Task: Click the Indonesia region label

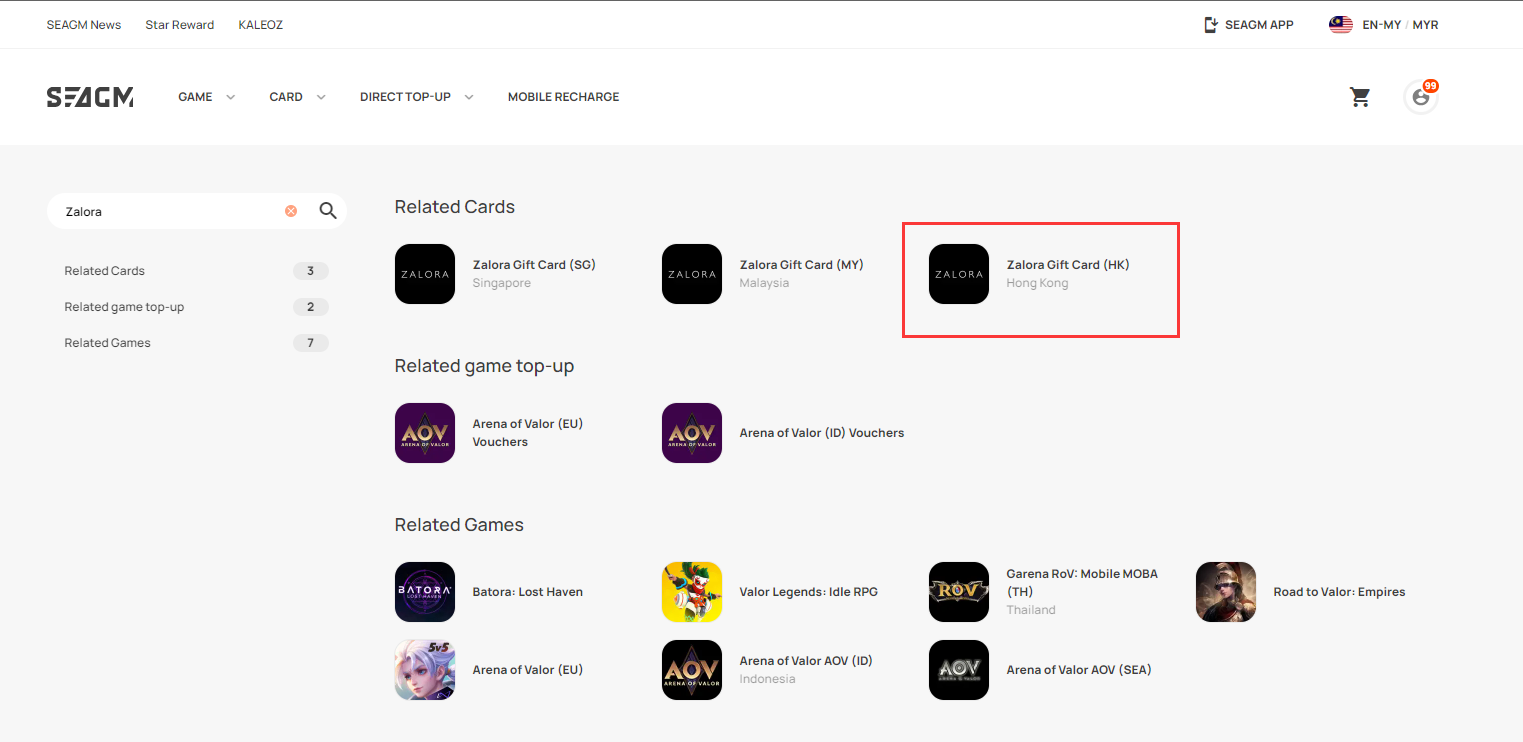Action: [768, 679]
